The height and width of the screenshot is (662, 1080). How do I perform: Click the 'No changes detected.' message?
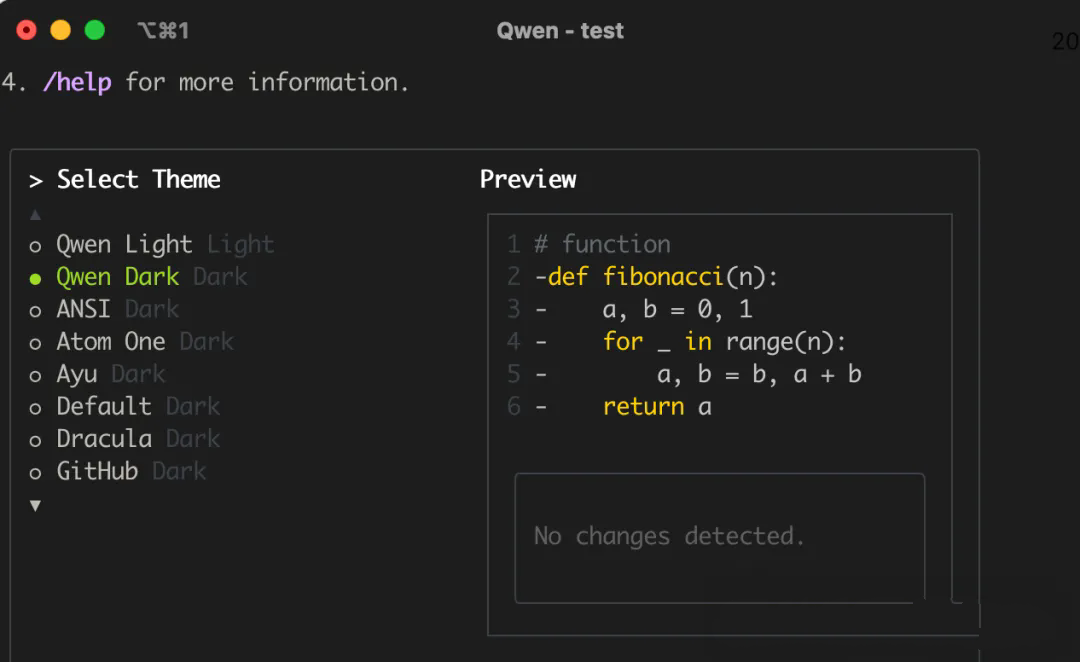point(669,536)
